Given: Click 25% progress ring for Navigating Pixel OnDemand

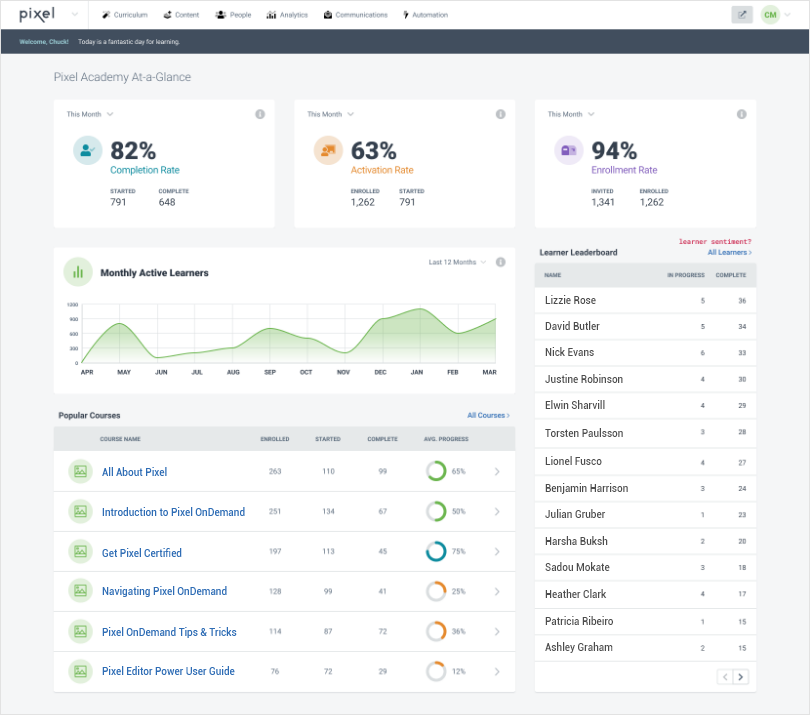Looking at the screenshot, I should pyautogui.click(x=436, y=591).
